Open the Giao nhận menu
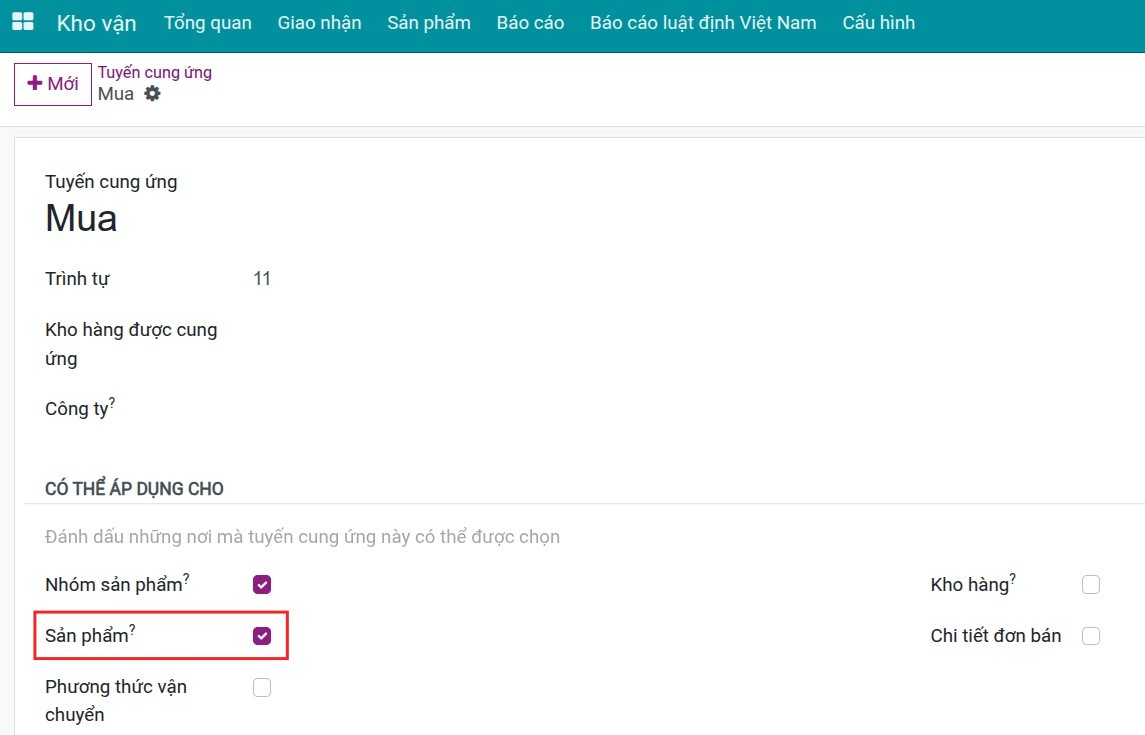1145x735 pixels. [319, 22]
